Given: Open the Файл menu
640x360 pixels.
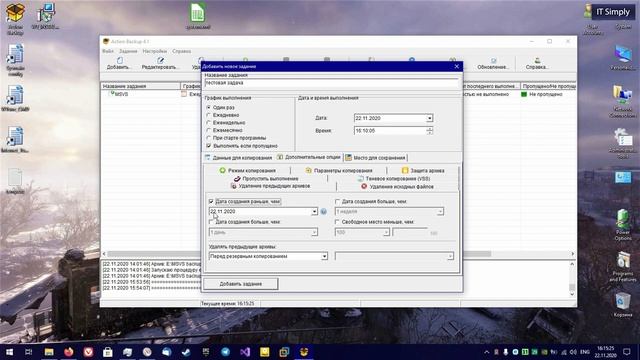Looking at the screenshot, I should point(108,51).
